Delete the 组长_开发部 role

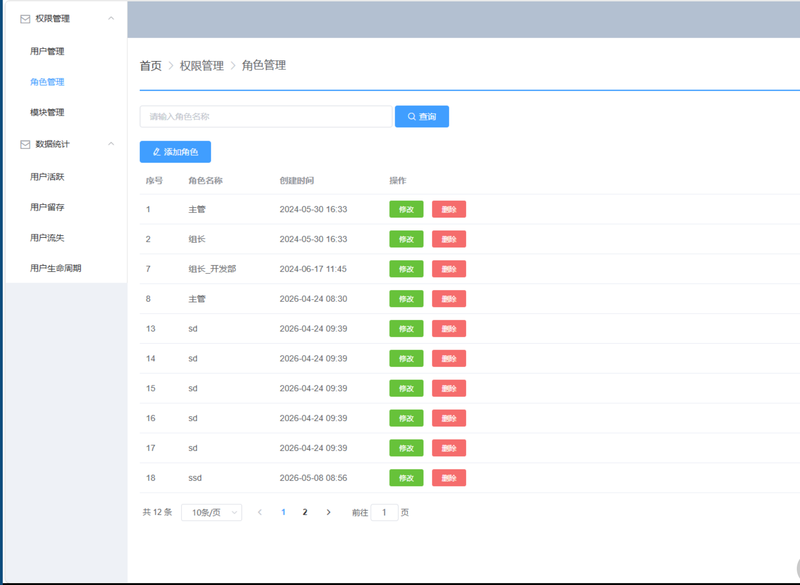[449, 269]
